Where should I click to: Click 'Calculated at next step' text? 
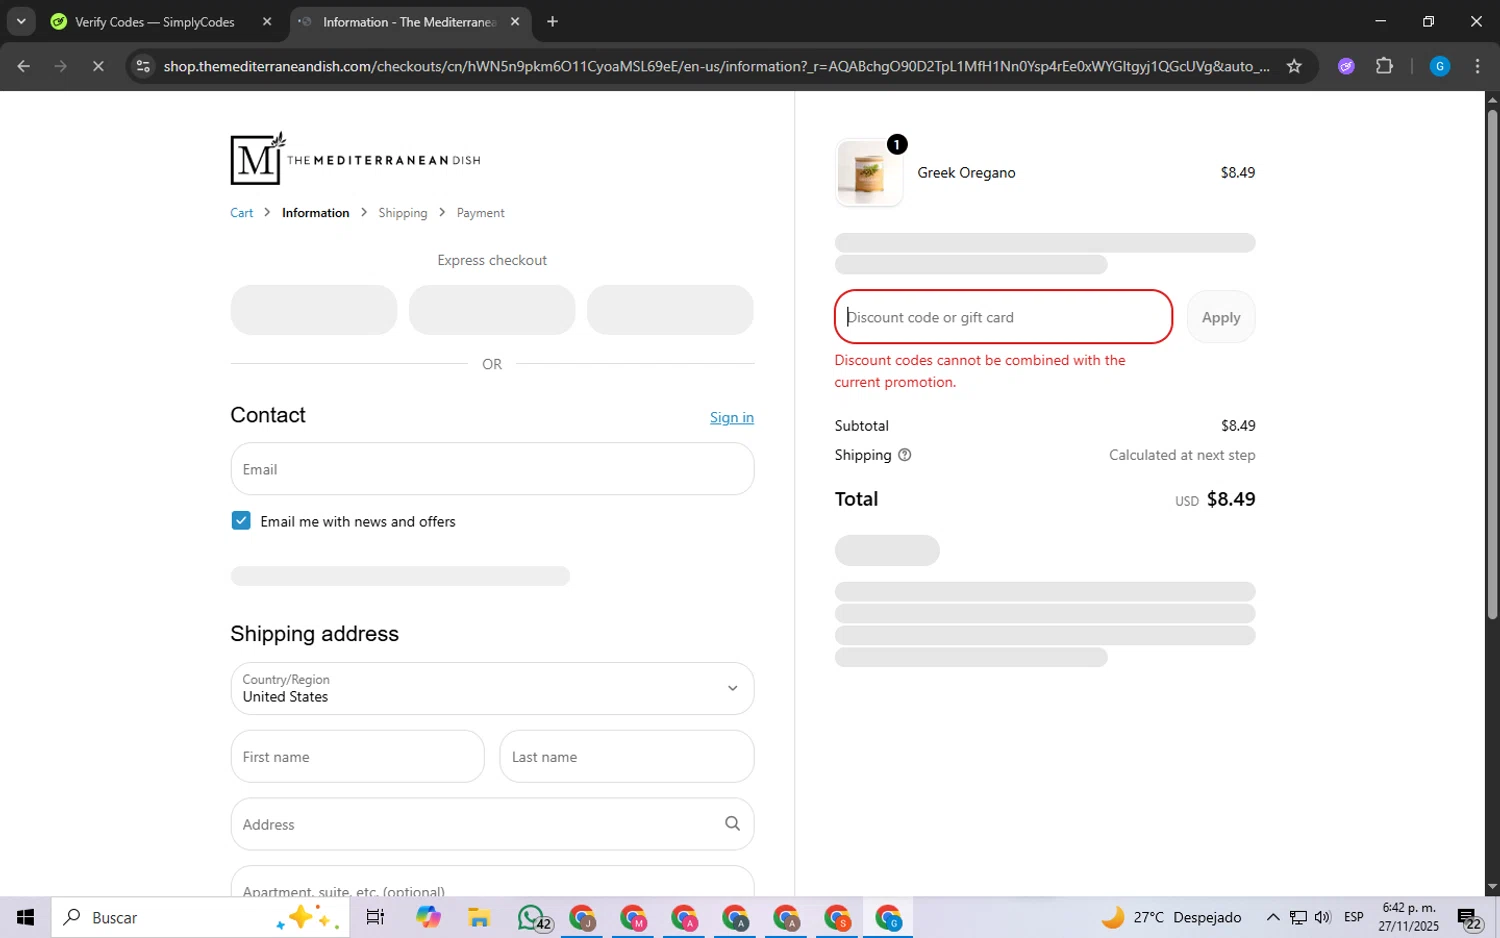tap(1182, 455)
